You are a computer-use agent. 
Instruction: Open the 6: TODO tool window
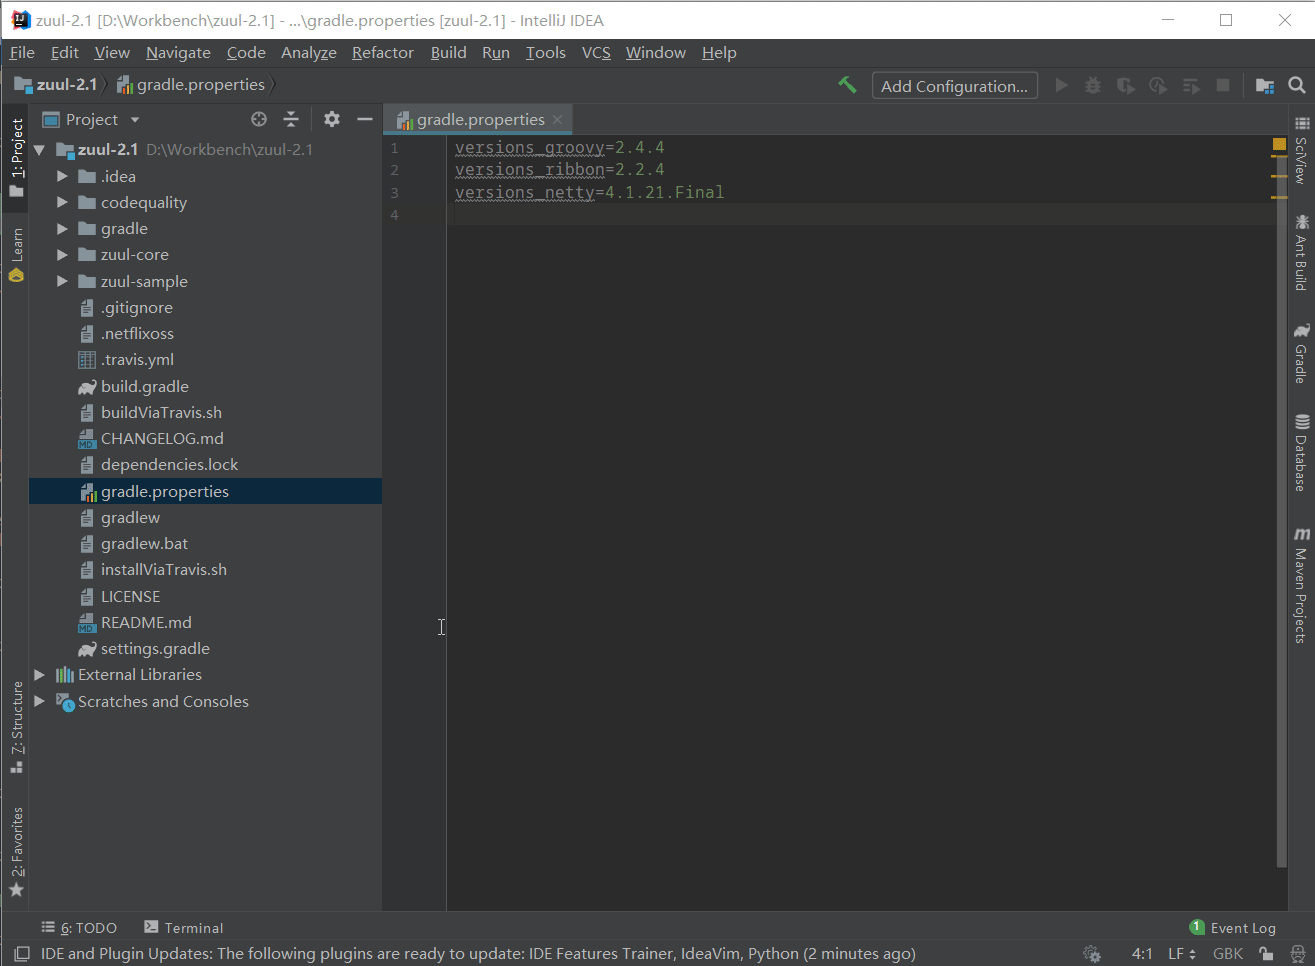[79, 928]
